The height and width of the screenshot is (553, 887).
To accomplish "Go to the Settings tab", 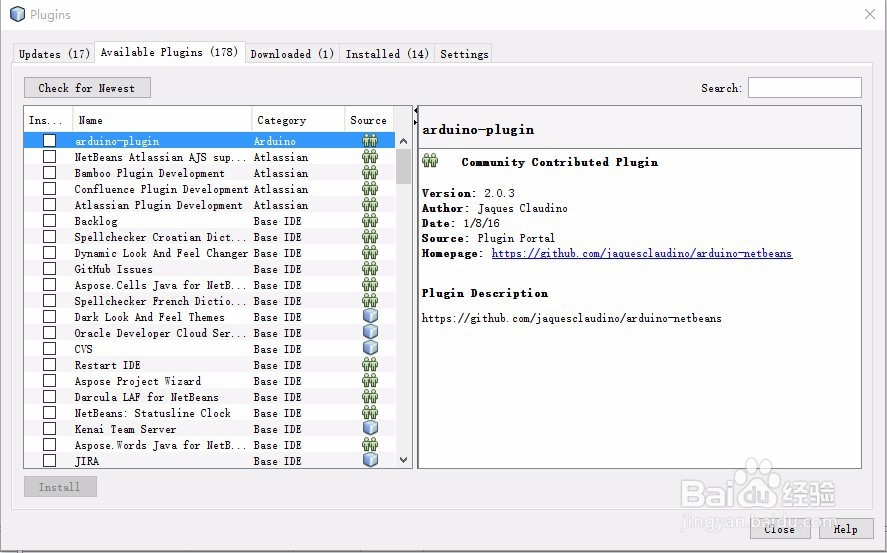I will point(464,54).
